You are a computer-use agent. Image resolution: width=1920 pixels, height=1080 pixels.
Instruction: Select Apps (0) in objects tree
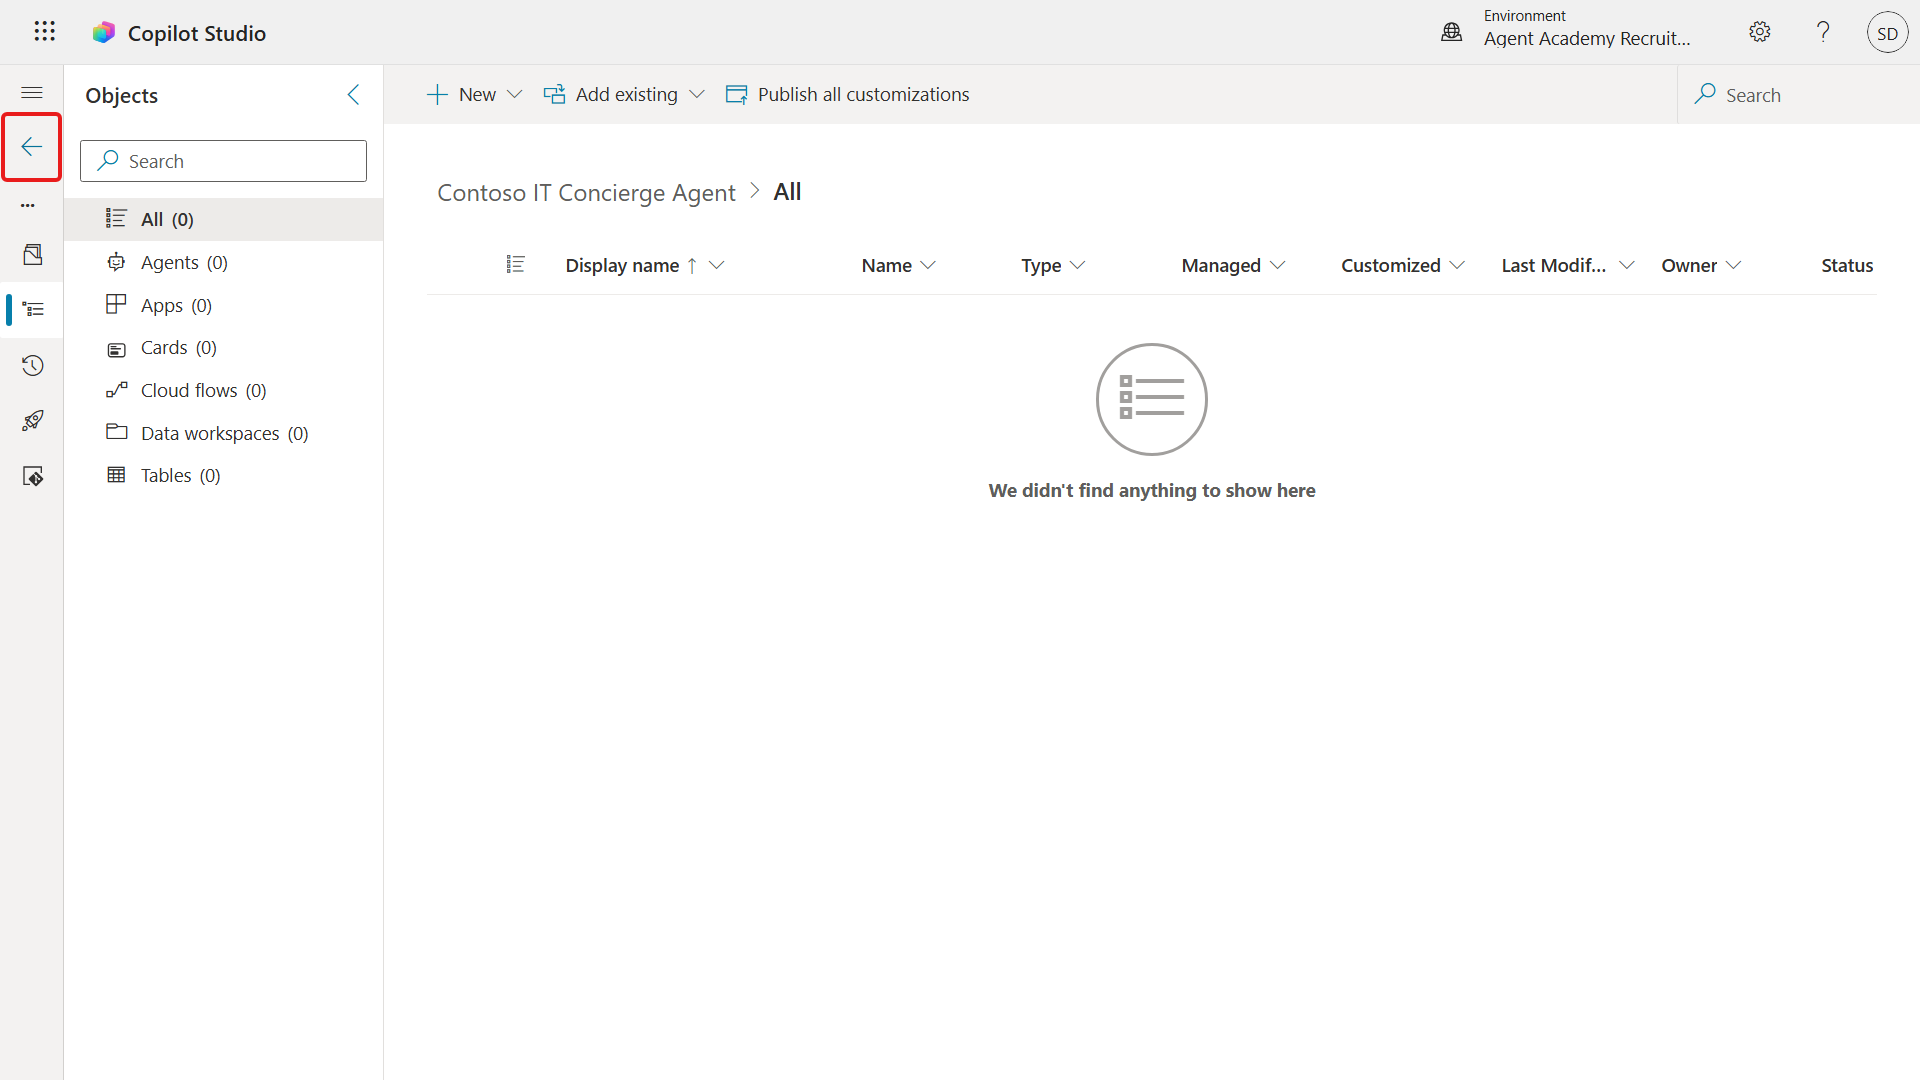pyautogui.click(x=224, y=305)
